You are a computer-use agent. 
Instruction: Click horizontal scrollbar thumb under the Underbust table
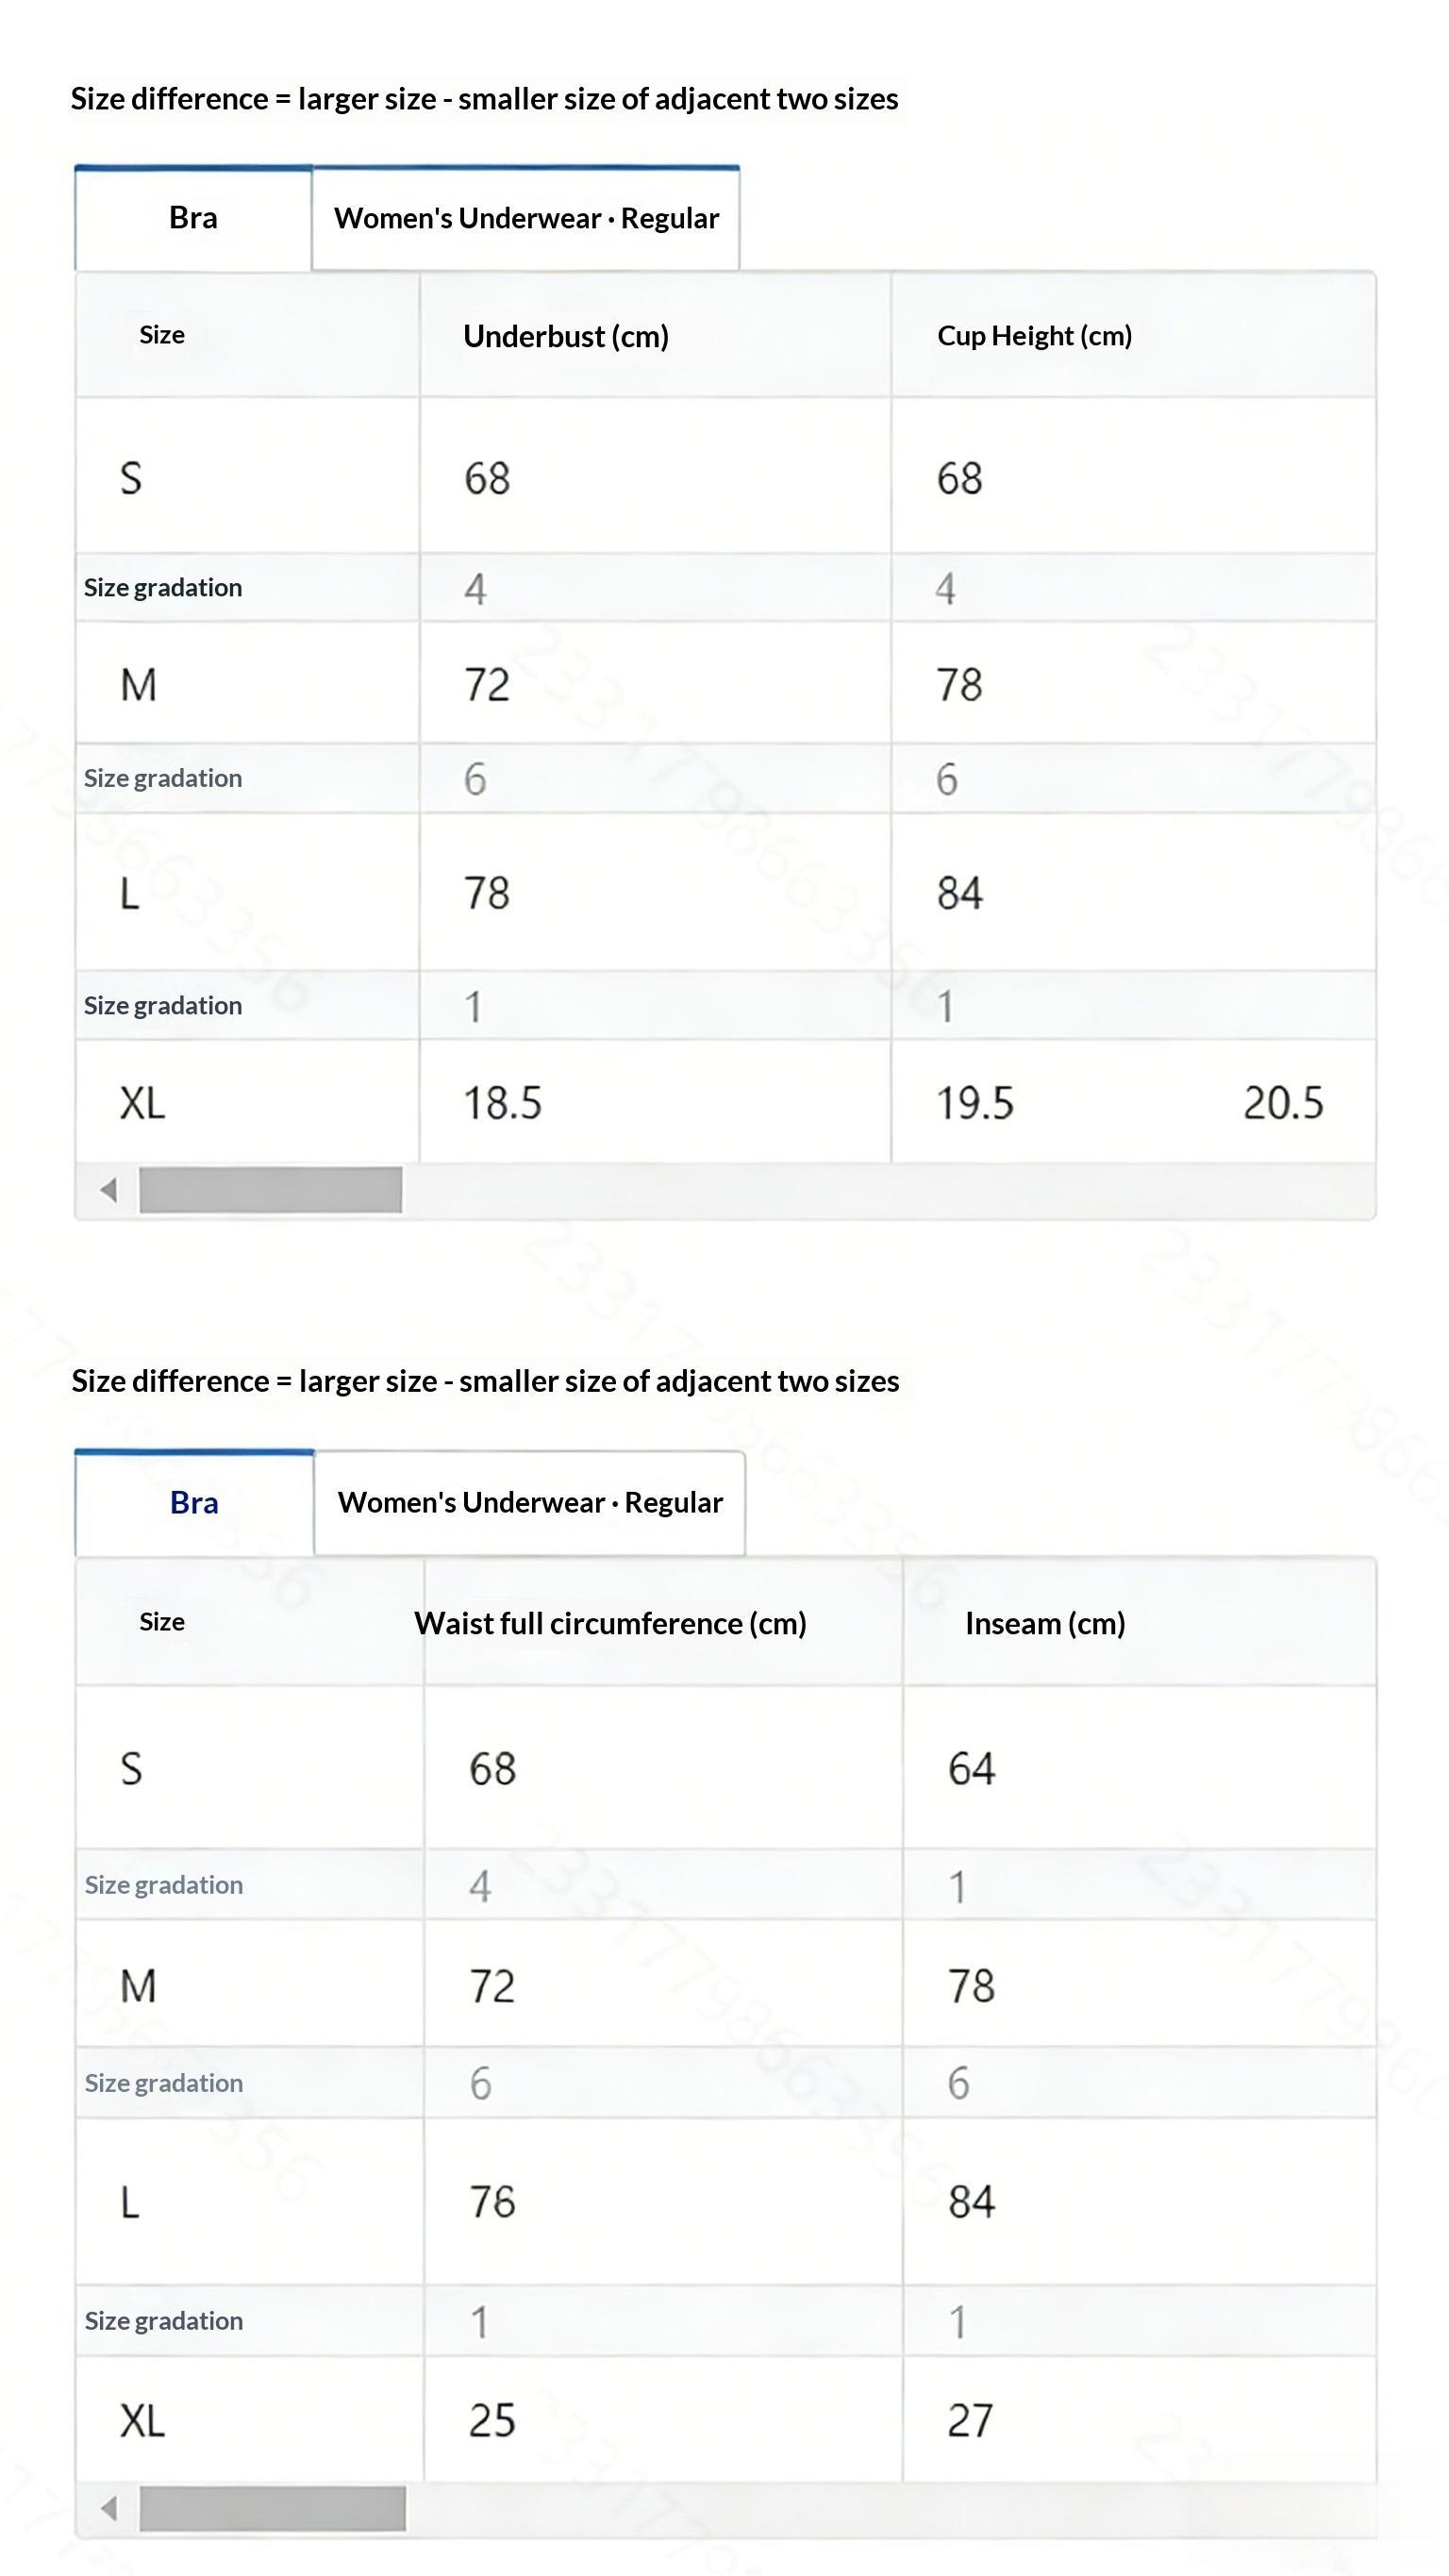[x=270, y=1190]
